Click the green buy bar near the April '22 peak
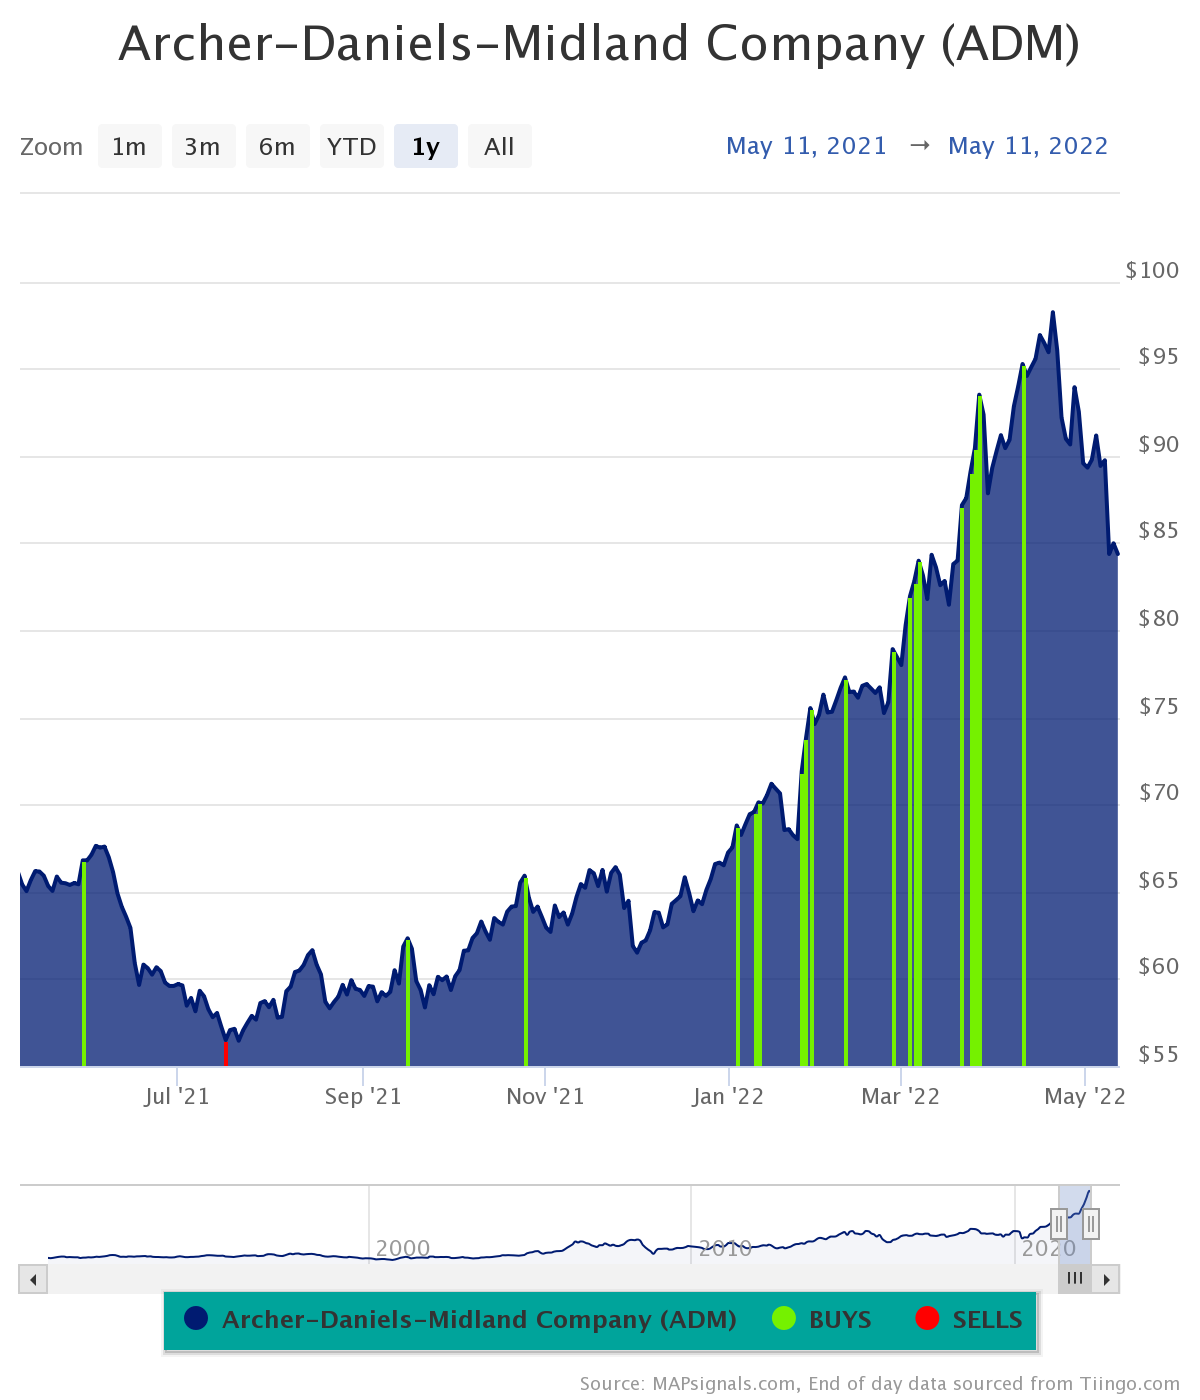 click(1023, 716)
